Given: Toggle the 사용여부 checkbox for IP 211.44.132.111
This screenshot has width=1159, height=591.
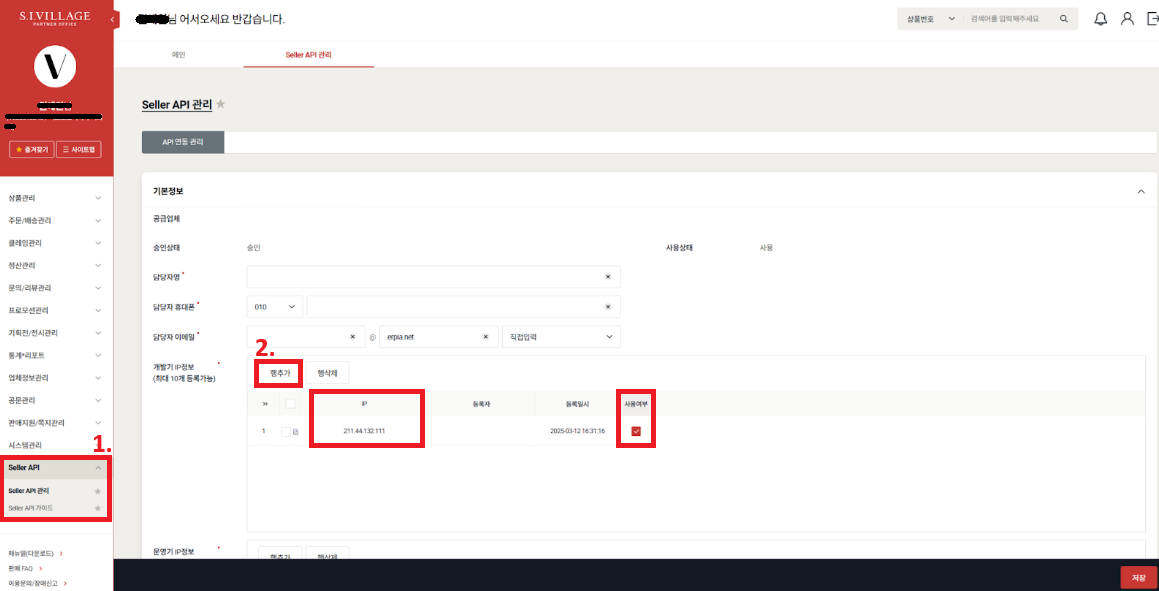Looking at the screenshot, I should coord(635,431).
